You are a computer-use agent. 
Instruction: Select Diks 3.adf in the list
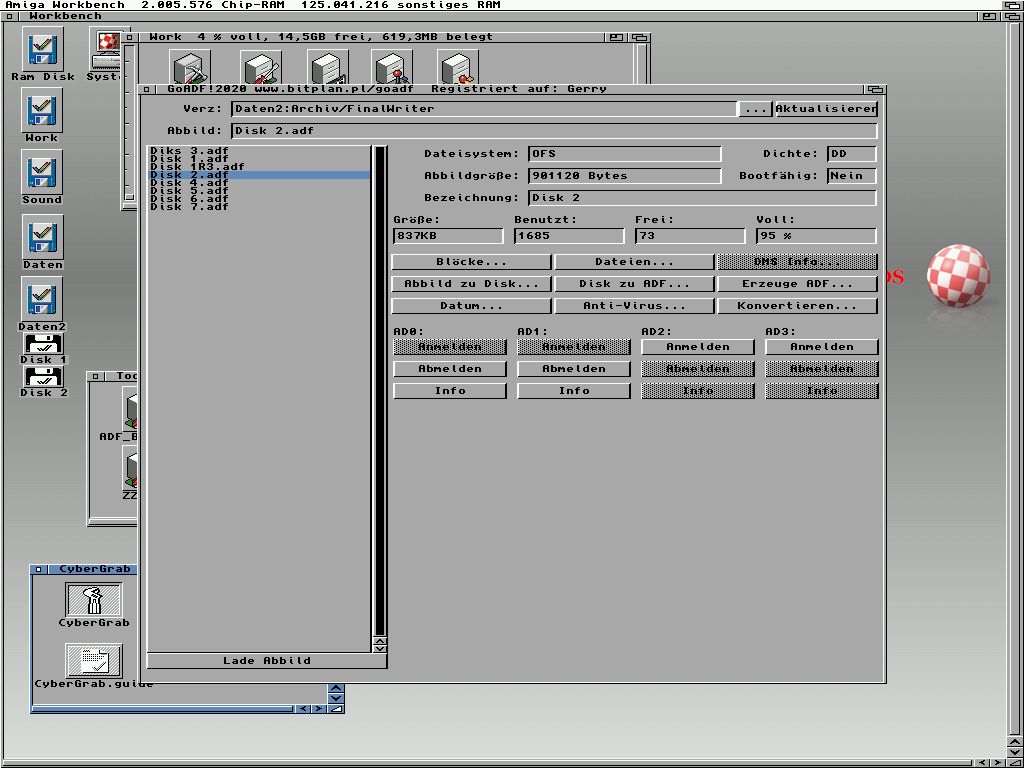click(259, 151)
